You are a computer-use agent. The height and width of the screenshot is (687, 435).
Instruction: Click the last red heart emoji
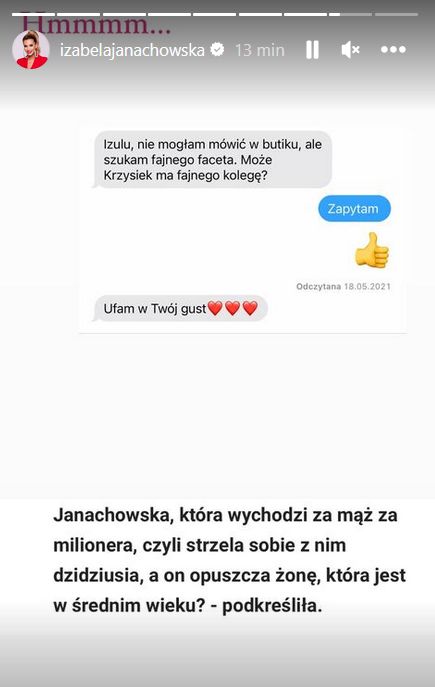pyautogui.click(x=250, y=308)
